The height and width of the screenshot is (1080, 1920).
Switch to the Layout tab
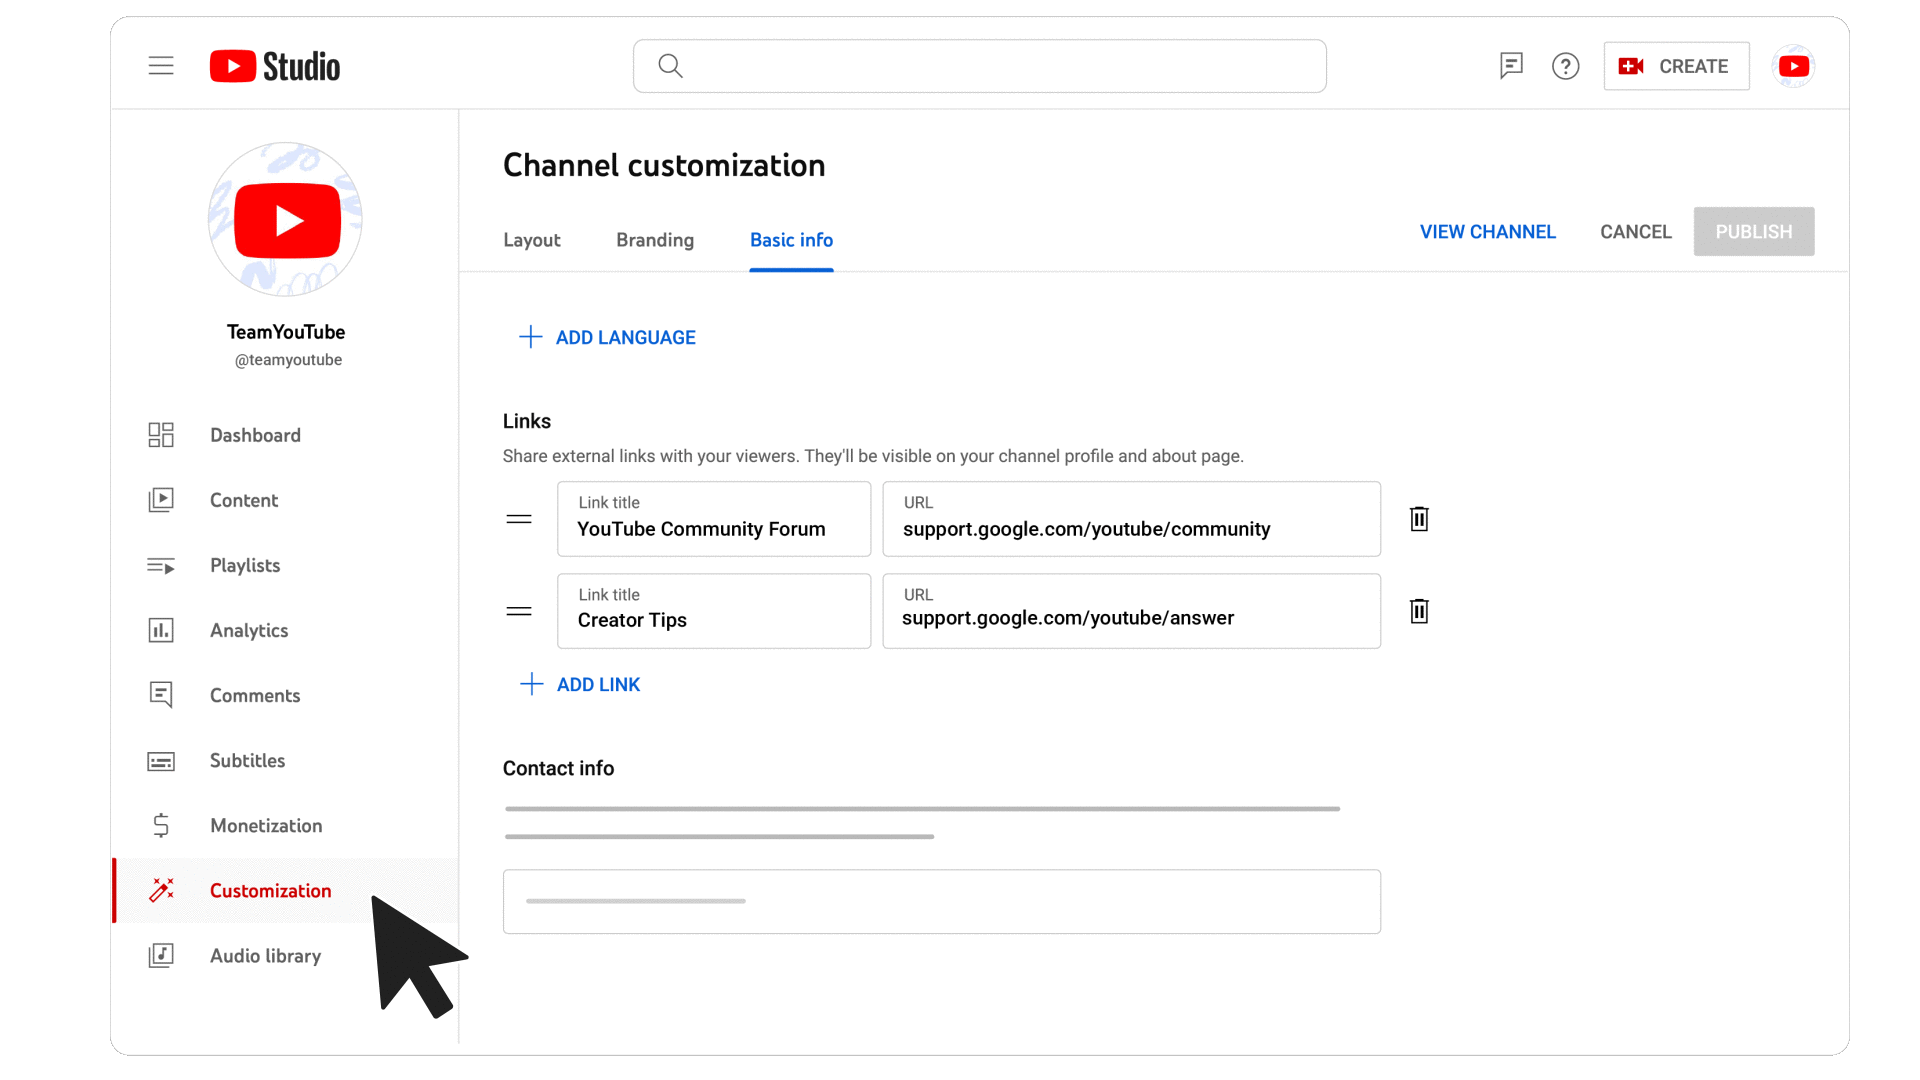pos(531,240)
